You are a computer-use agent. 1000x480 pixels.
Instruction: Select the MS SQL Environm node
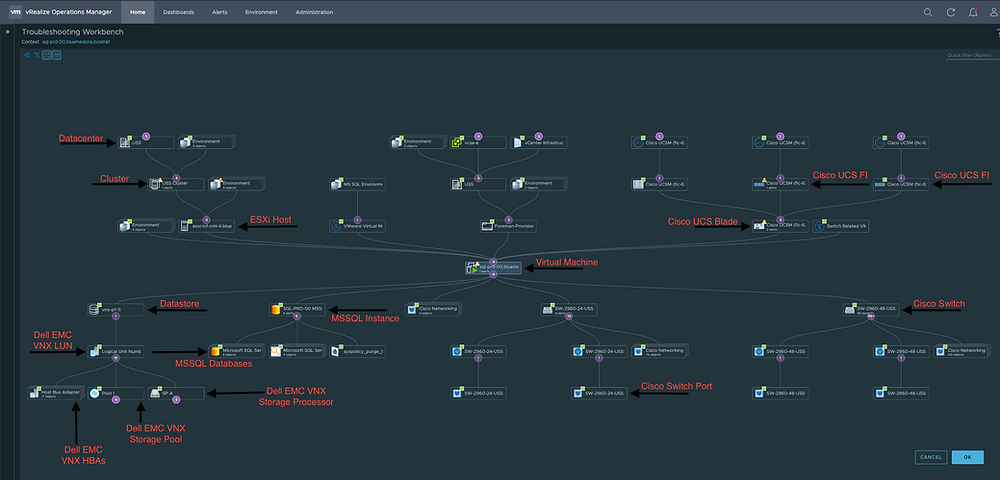357,185
